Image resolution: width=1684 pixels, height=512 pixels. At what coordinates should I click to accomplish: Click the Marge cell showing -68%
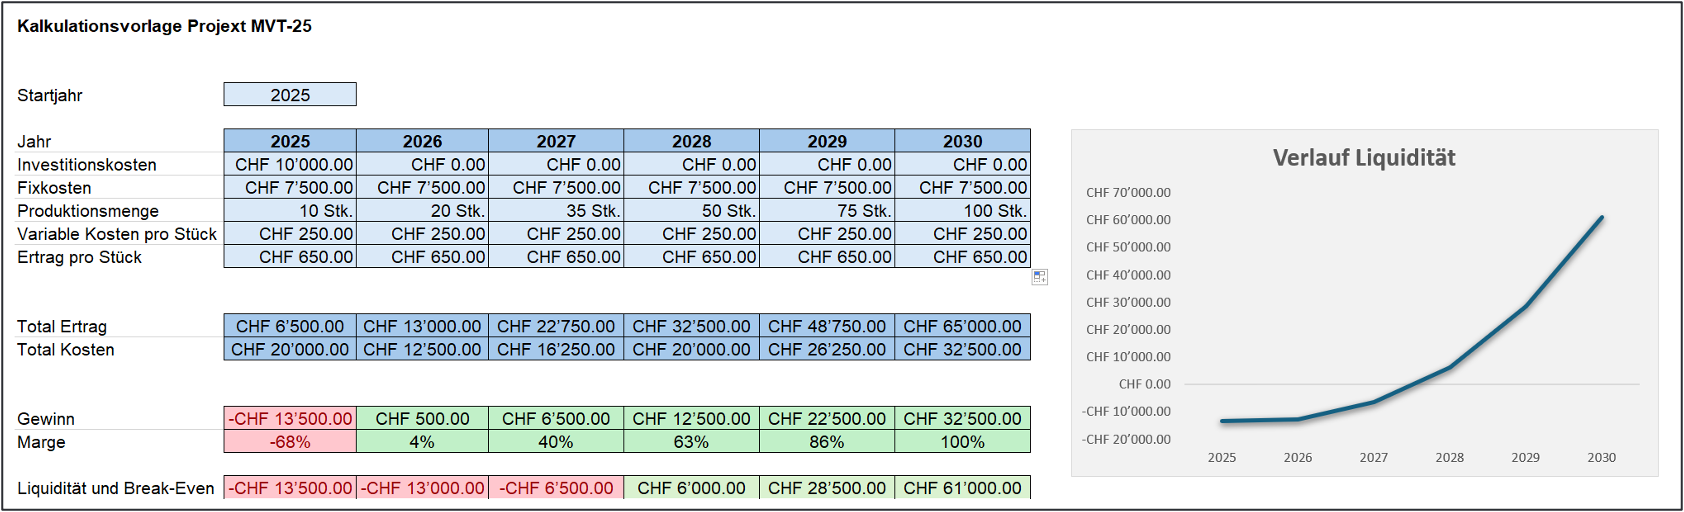tap(290, 442)
